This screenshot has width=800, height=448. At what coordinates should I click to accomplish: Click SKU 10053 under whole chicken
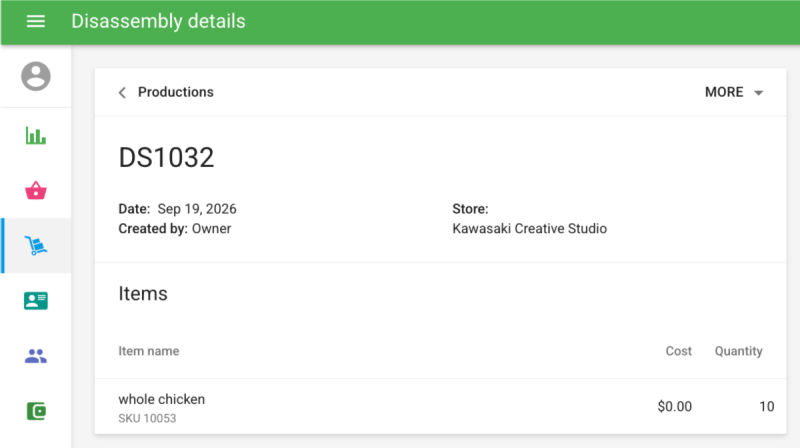tap(147, 418)
